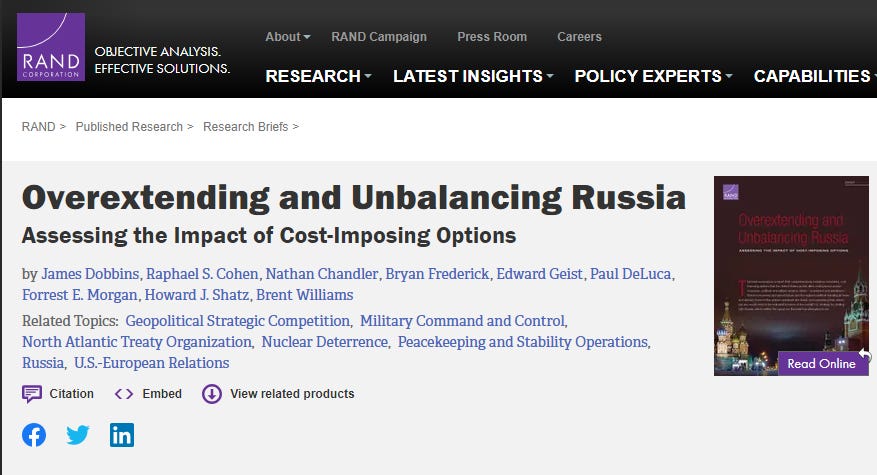This screenshot has height=475, width=877.
Task: Open author Paul DeLuca link
Action: (x=631, y=274)
